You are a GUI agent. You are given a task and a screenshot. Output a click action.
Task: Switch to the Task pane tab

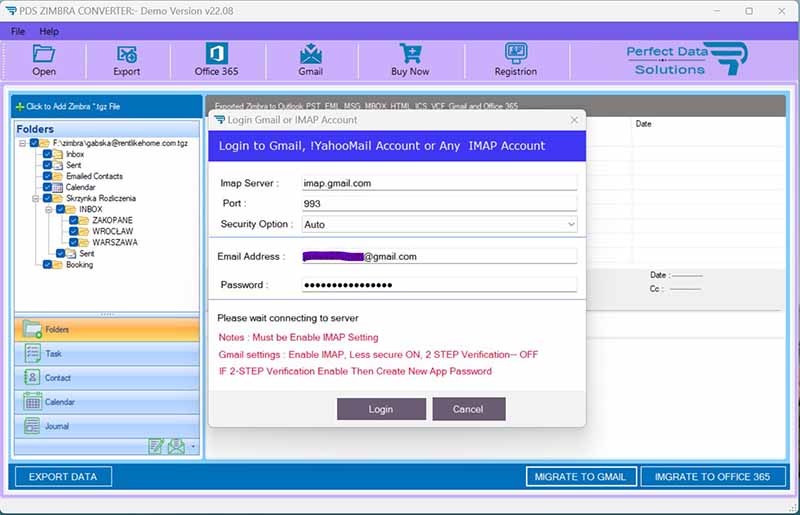click(x=107, y=353)
